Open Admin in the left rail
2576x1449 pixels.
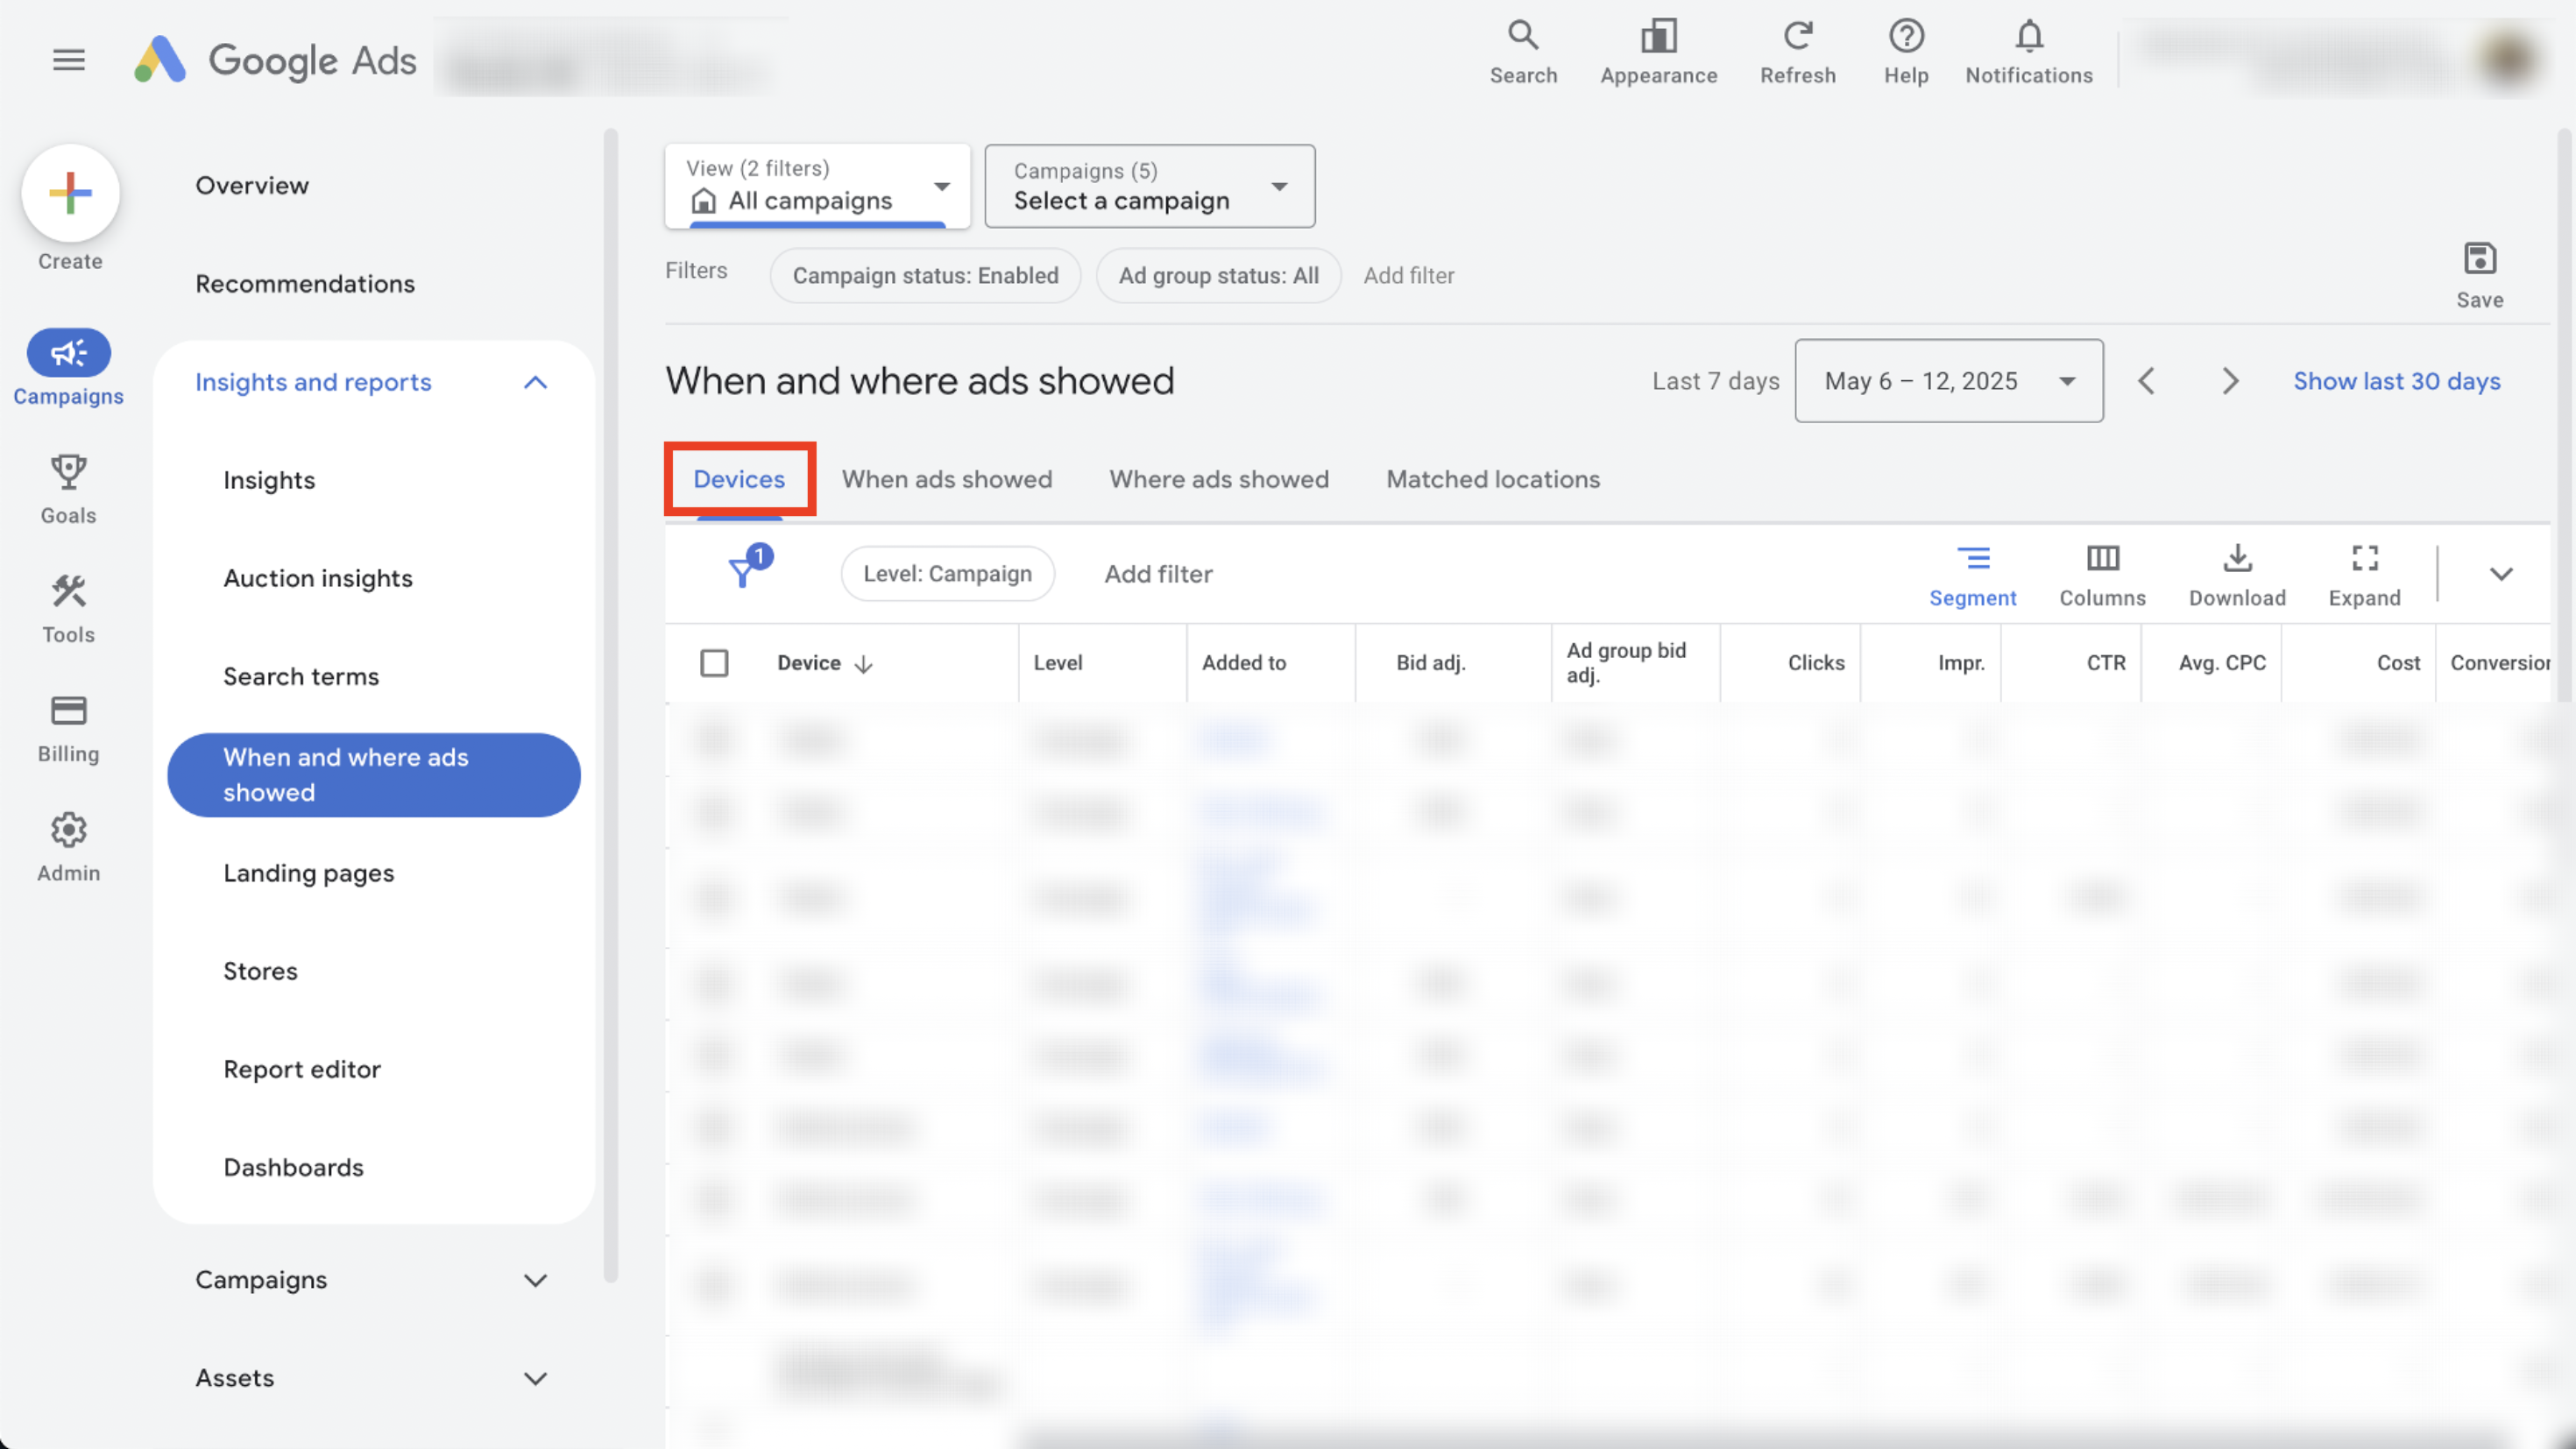(x=68, y=847)
